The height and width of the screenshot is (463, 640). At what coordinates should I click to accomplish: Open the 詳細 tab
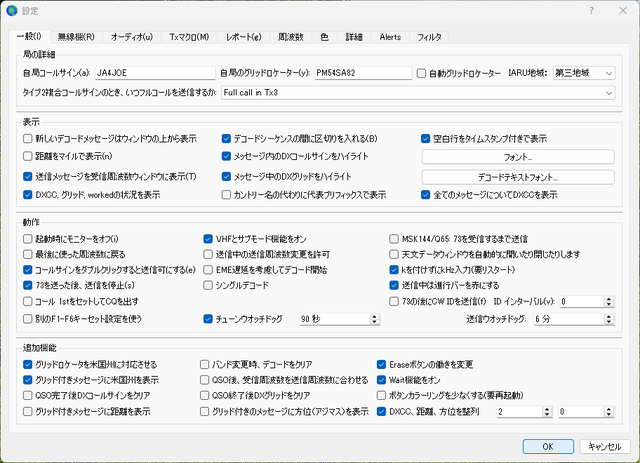pyautogui.click(x=354, y=37)
